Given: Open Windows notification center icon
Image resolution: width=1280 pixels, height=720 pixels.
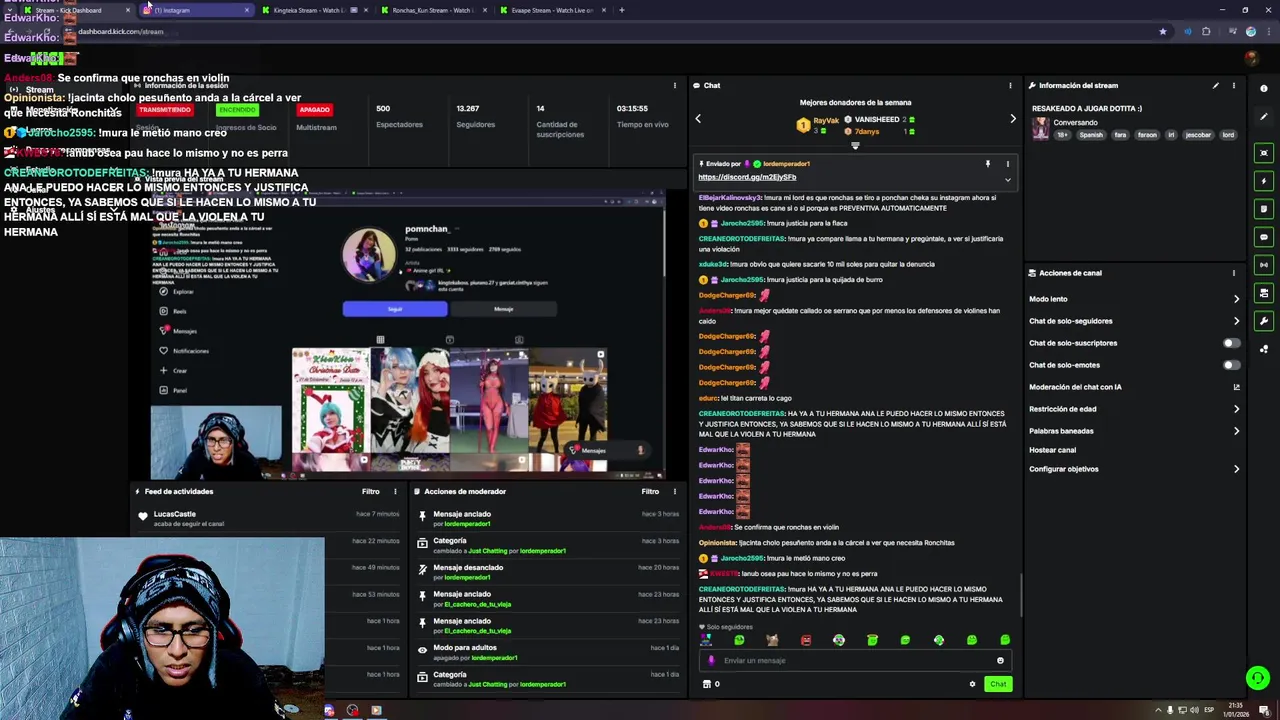Looking at the screenshot, I should coord(1267,710).
